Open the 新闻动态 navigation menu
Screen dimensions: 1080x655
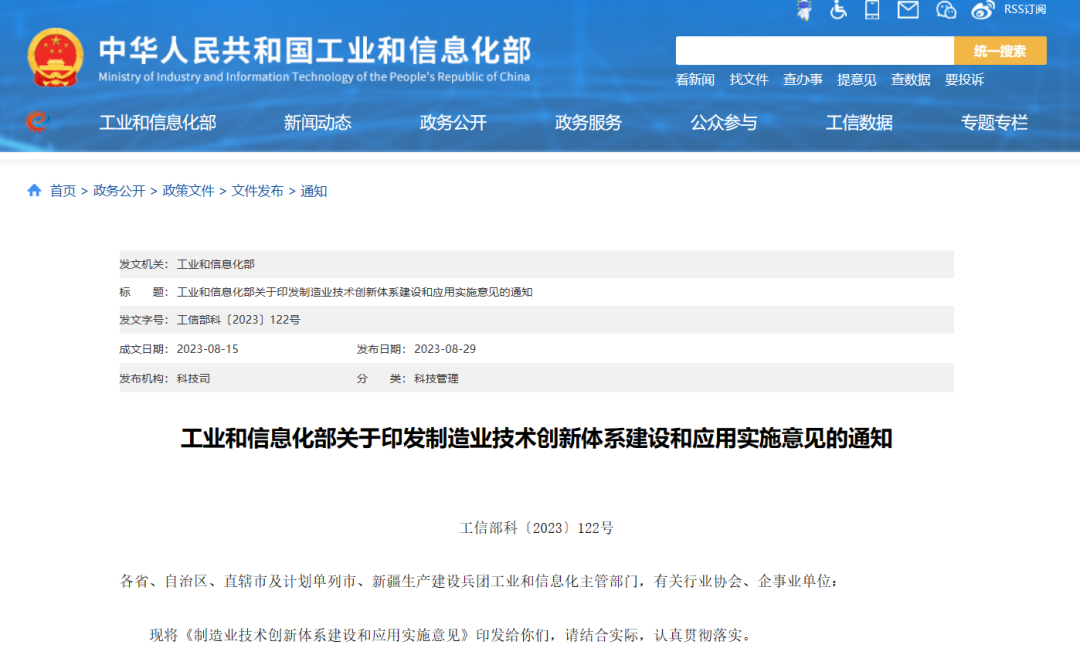click(317, 123)
